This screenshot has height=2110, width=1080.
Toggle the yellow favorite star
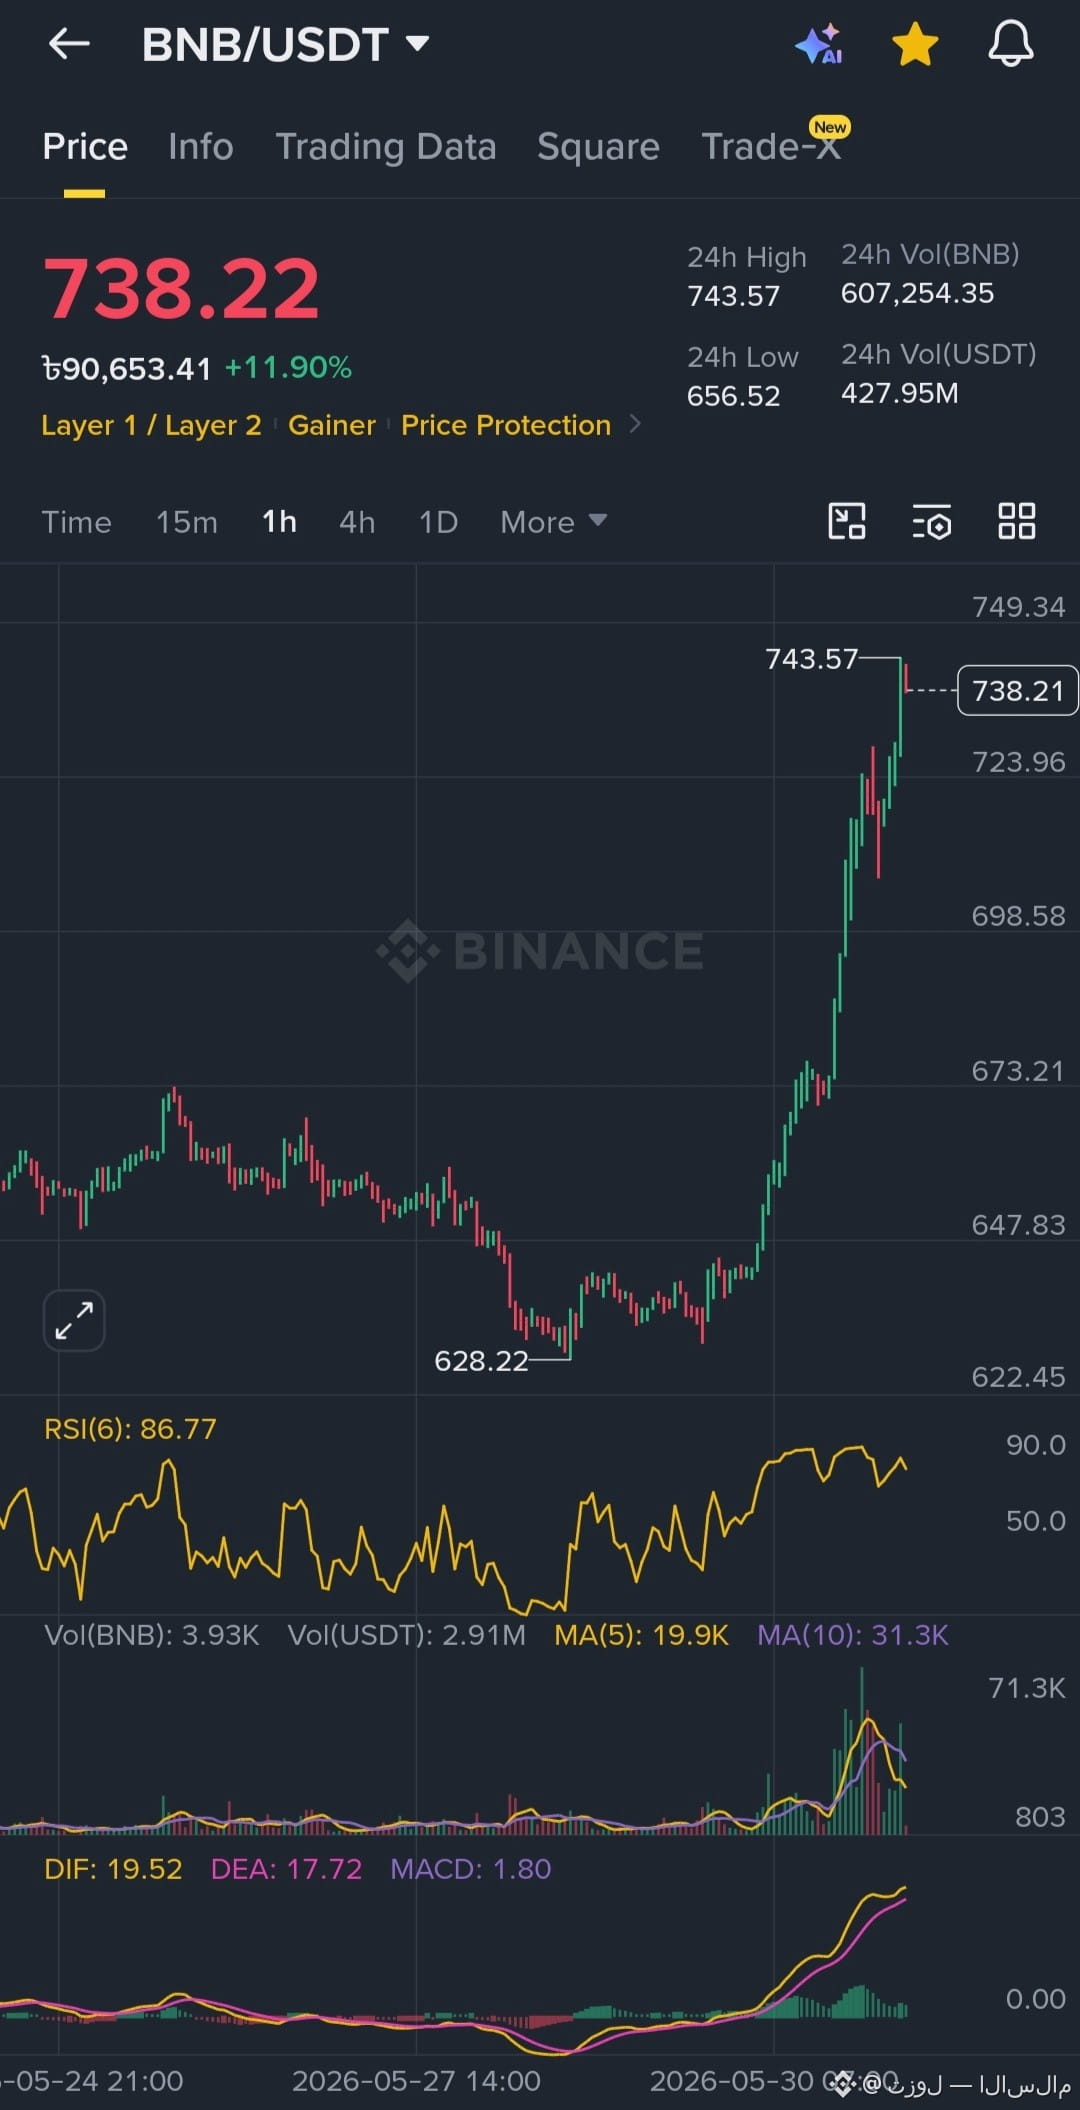click(915, 45)
